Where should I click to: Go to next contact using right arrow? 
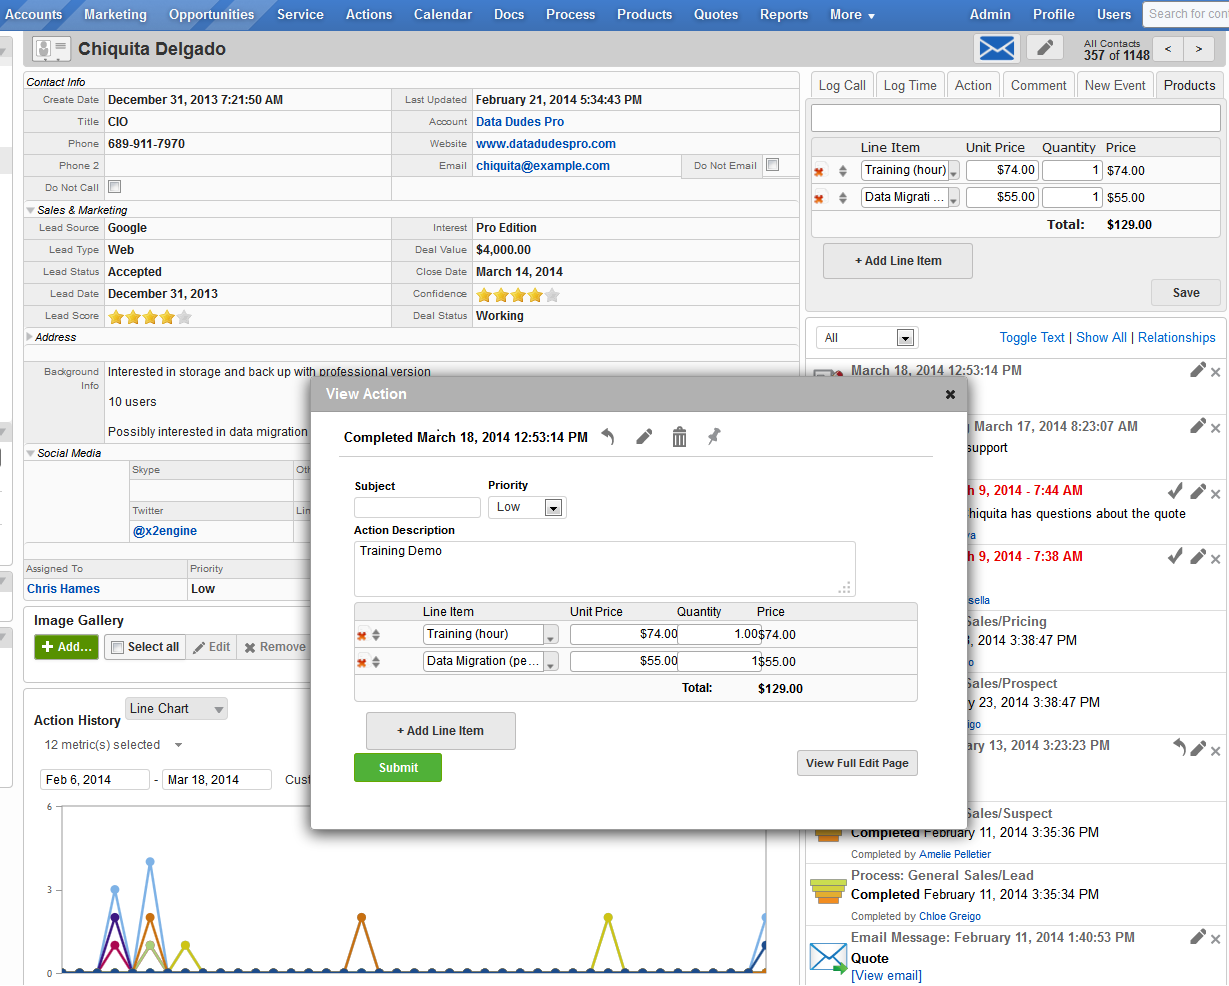[x=1197, y=48]
